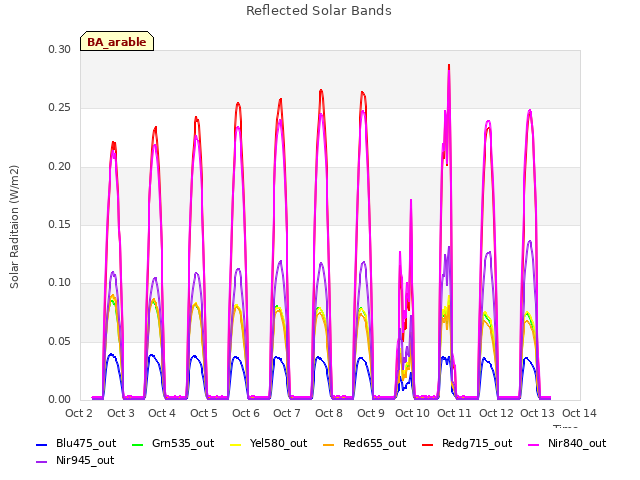Viewport: 640px width, 480px height.
Task: Click the Solar Raditaion (W/m2) axis title
Action: pos(14,227)
